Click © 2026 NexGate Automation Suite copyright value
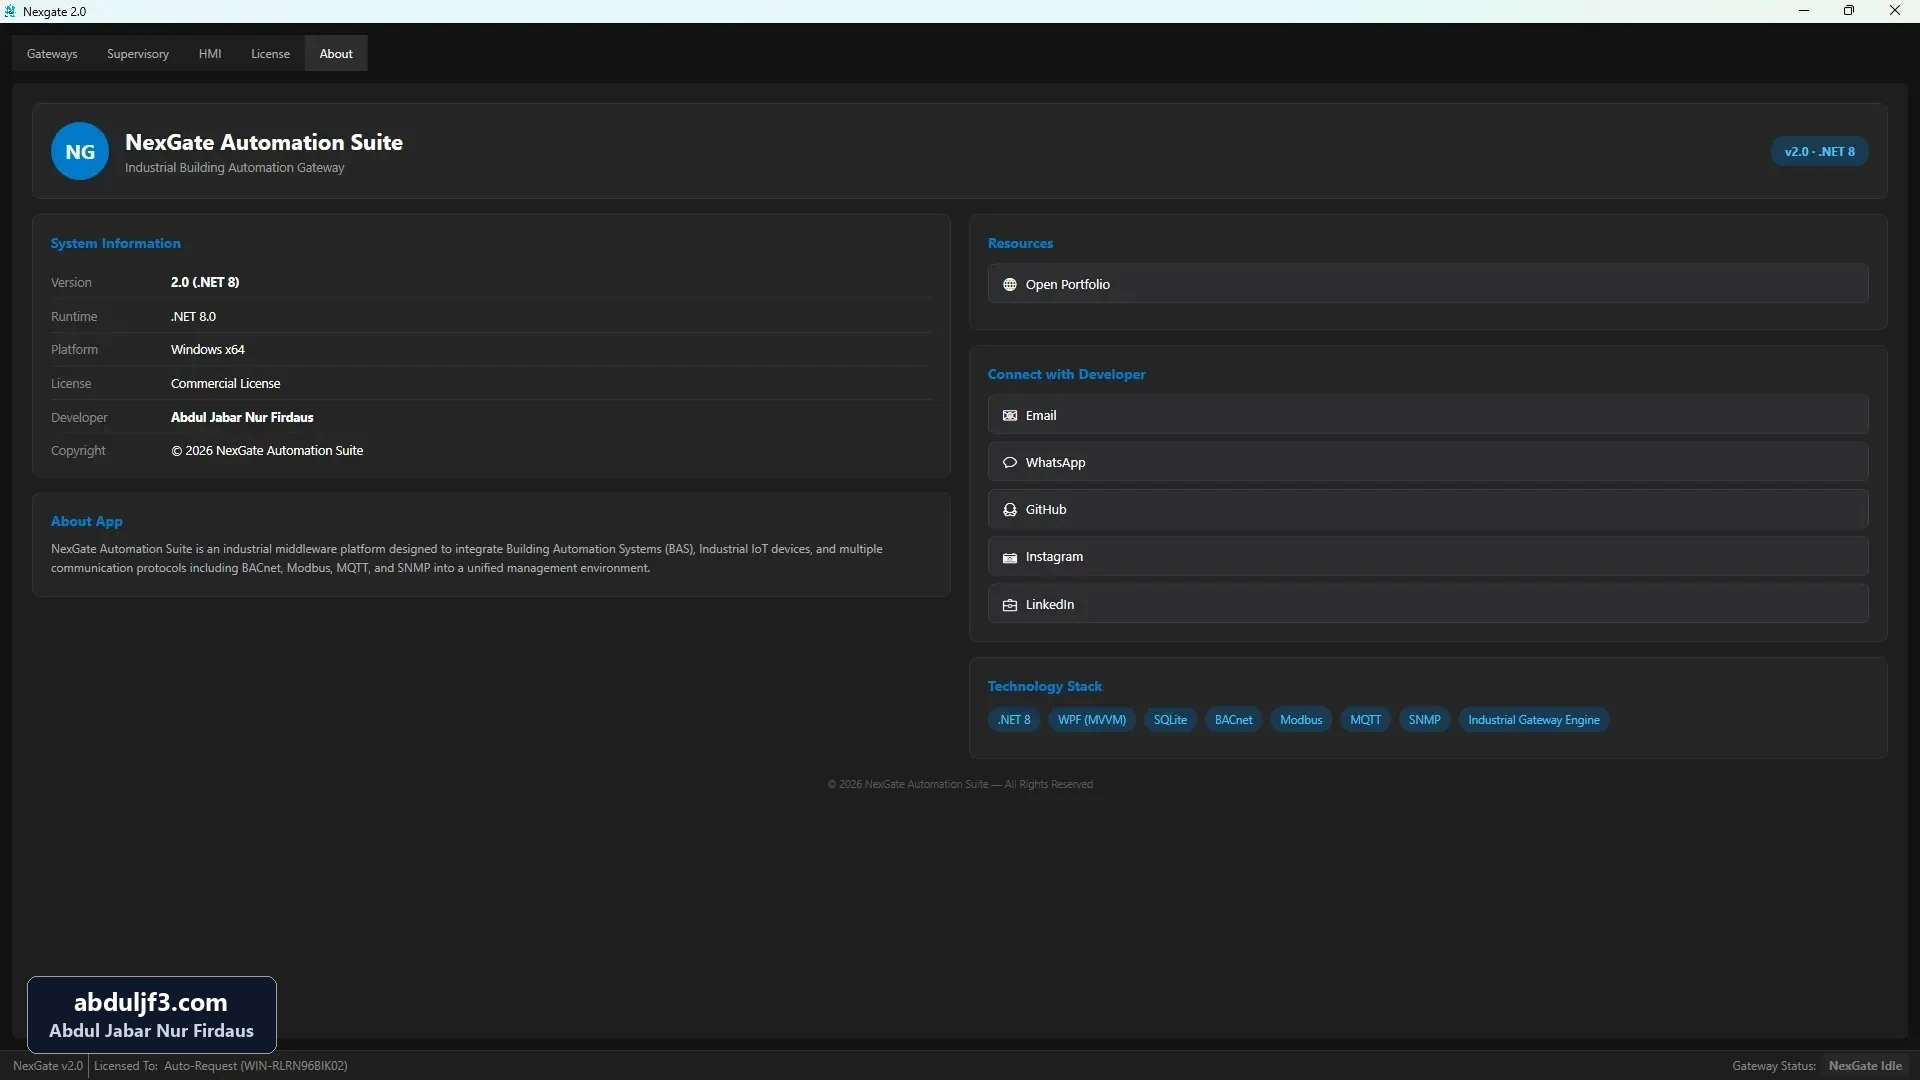 (267, 451)
